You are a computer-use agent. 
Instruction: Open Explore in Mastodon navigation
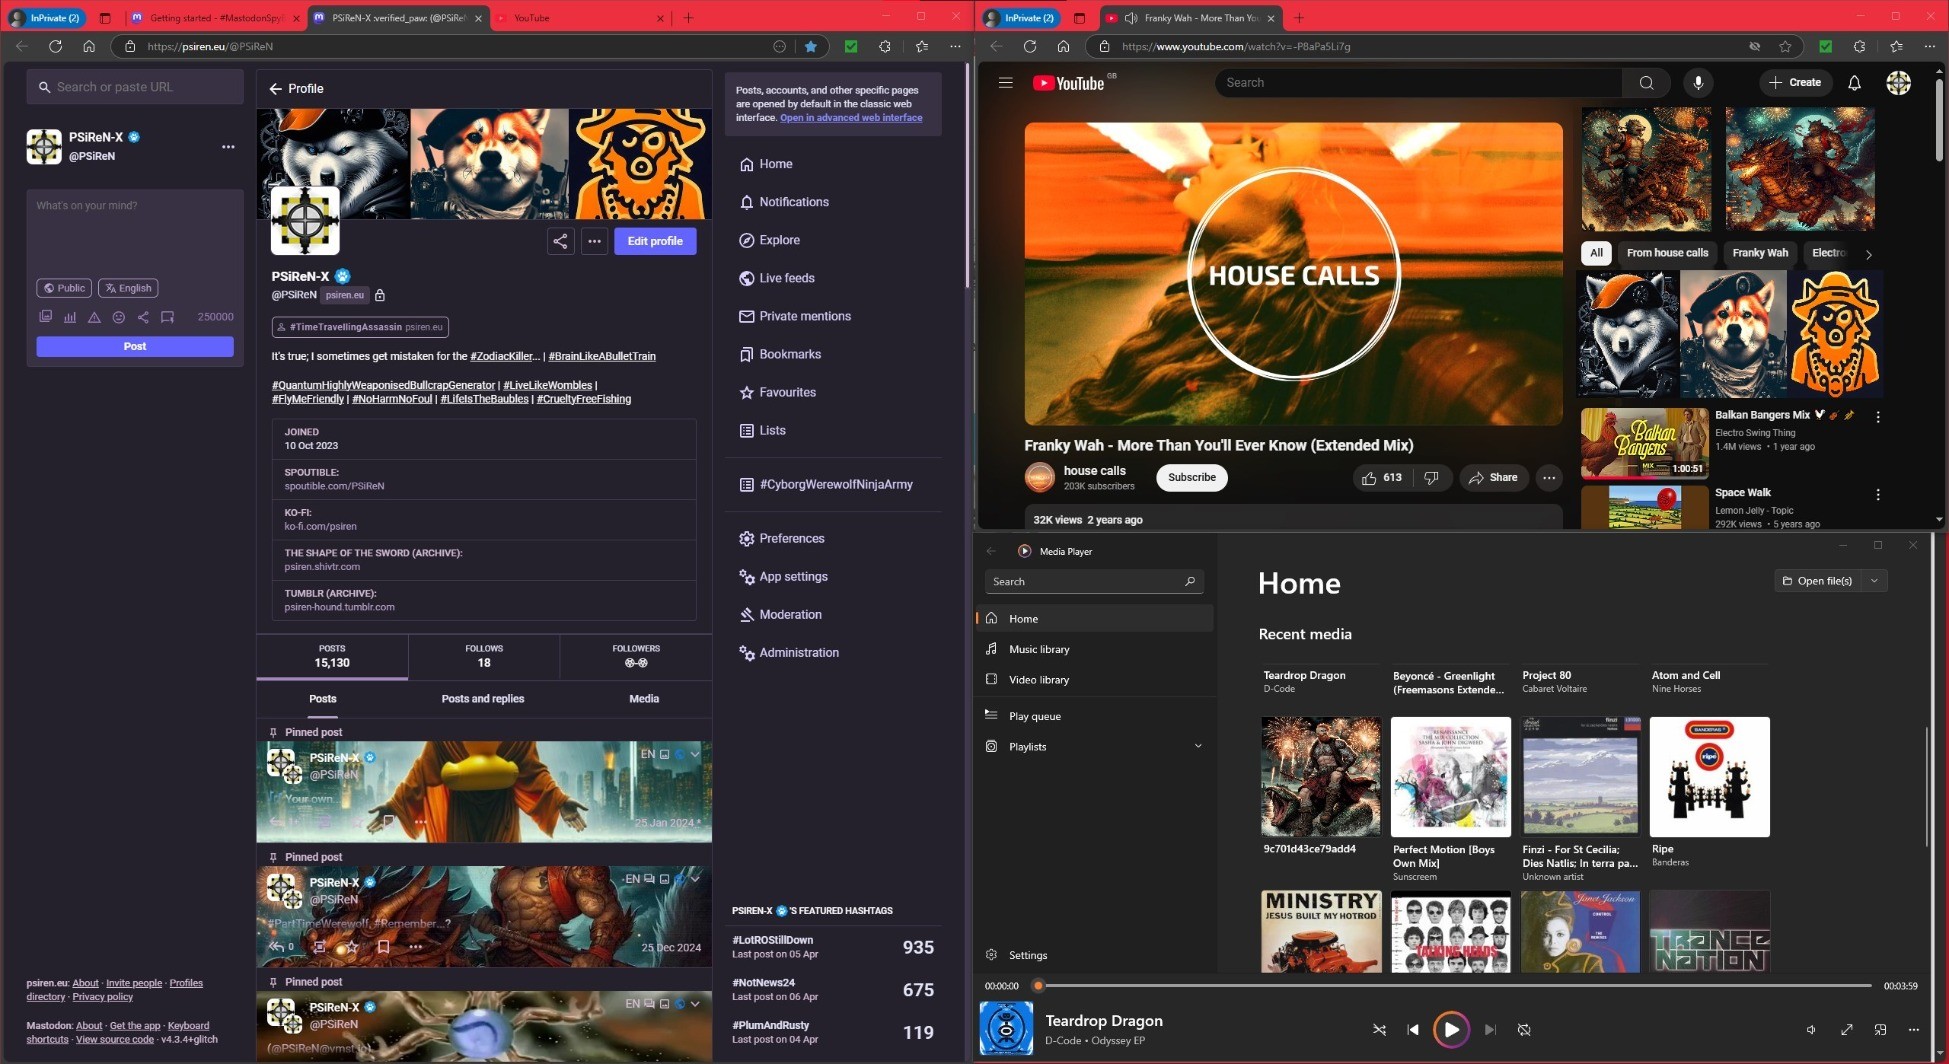(769, 240)
